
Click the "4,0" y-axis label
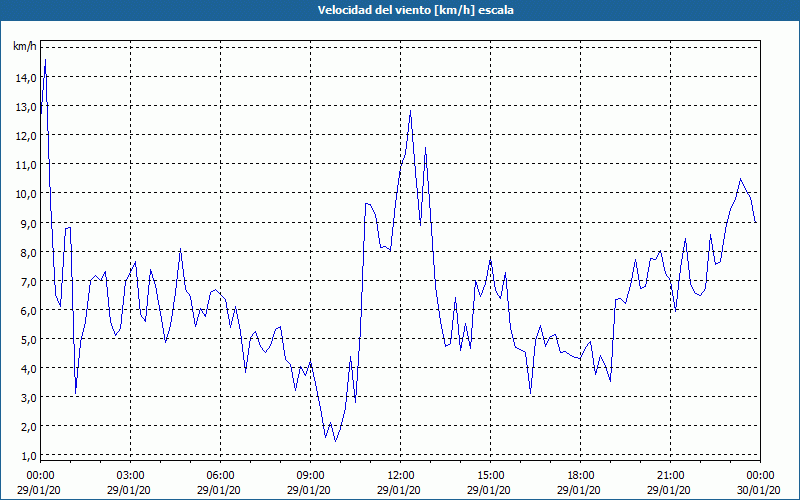(x=28, y=369)
